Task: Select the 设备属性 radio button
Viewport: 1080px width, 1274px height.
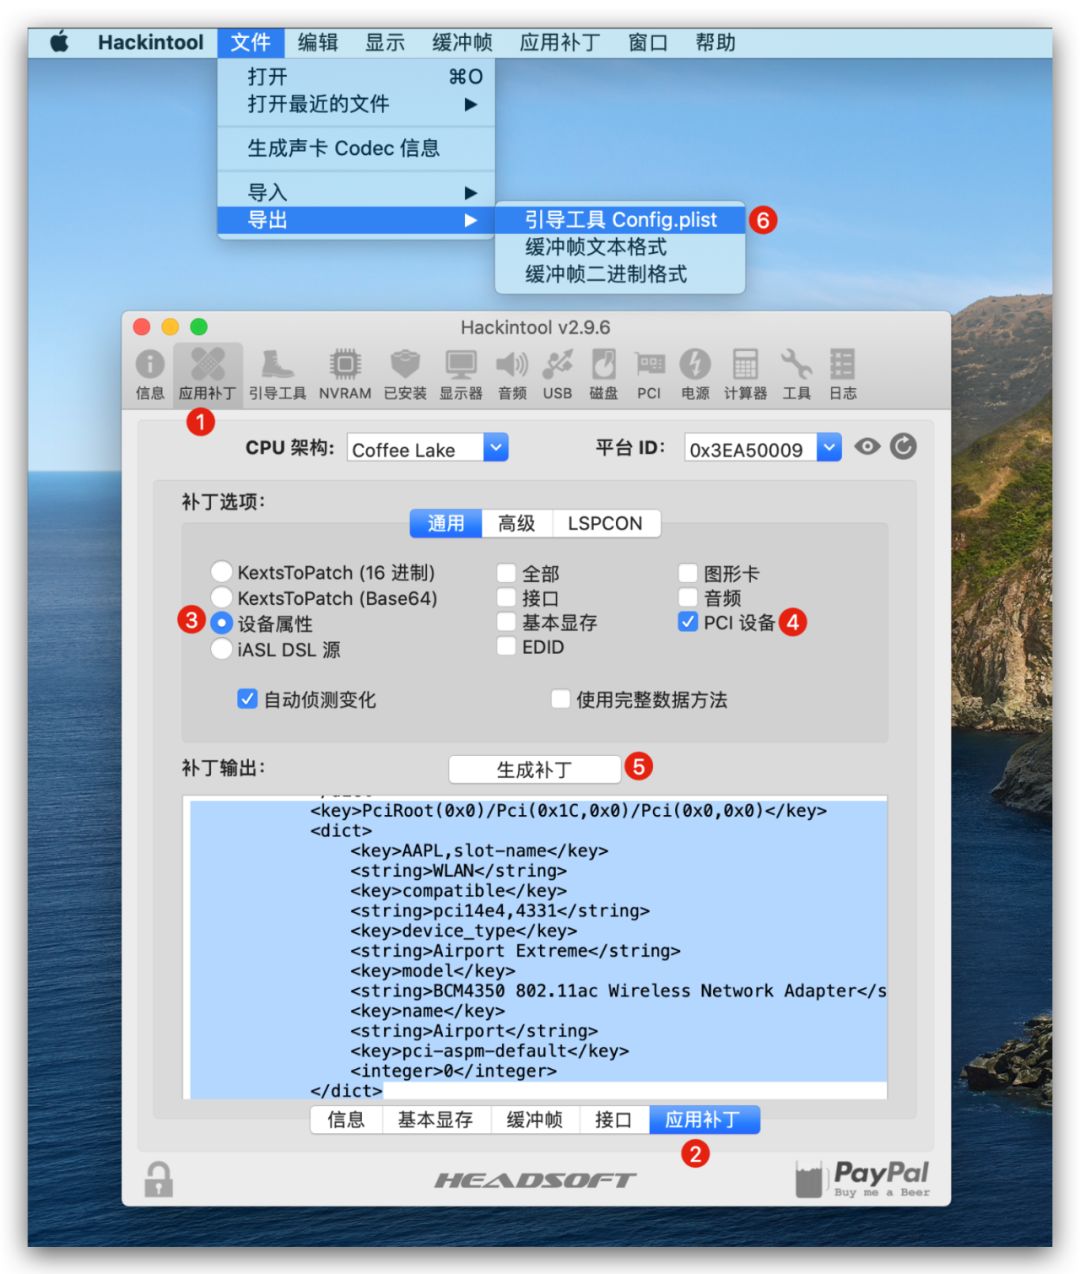Action: pos(221,623)
